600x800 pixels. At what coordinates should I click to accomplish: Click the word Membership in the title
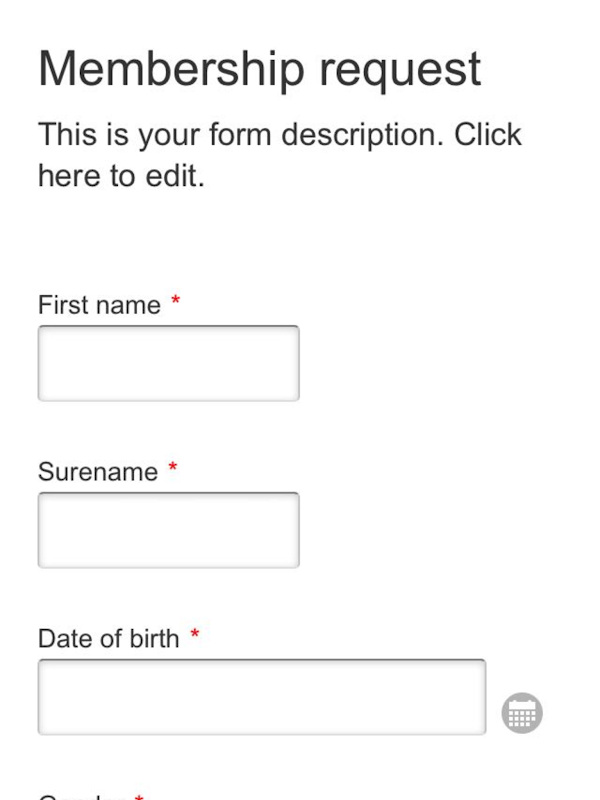[x=171, y=69]
